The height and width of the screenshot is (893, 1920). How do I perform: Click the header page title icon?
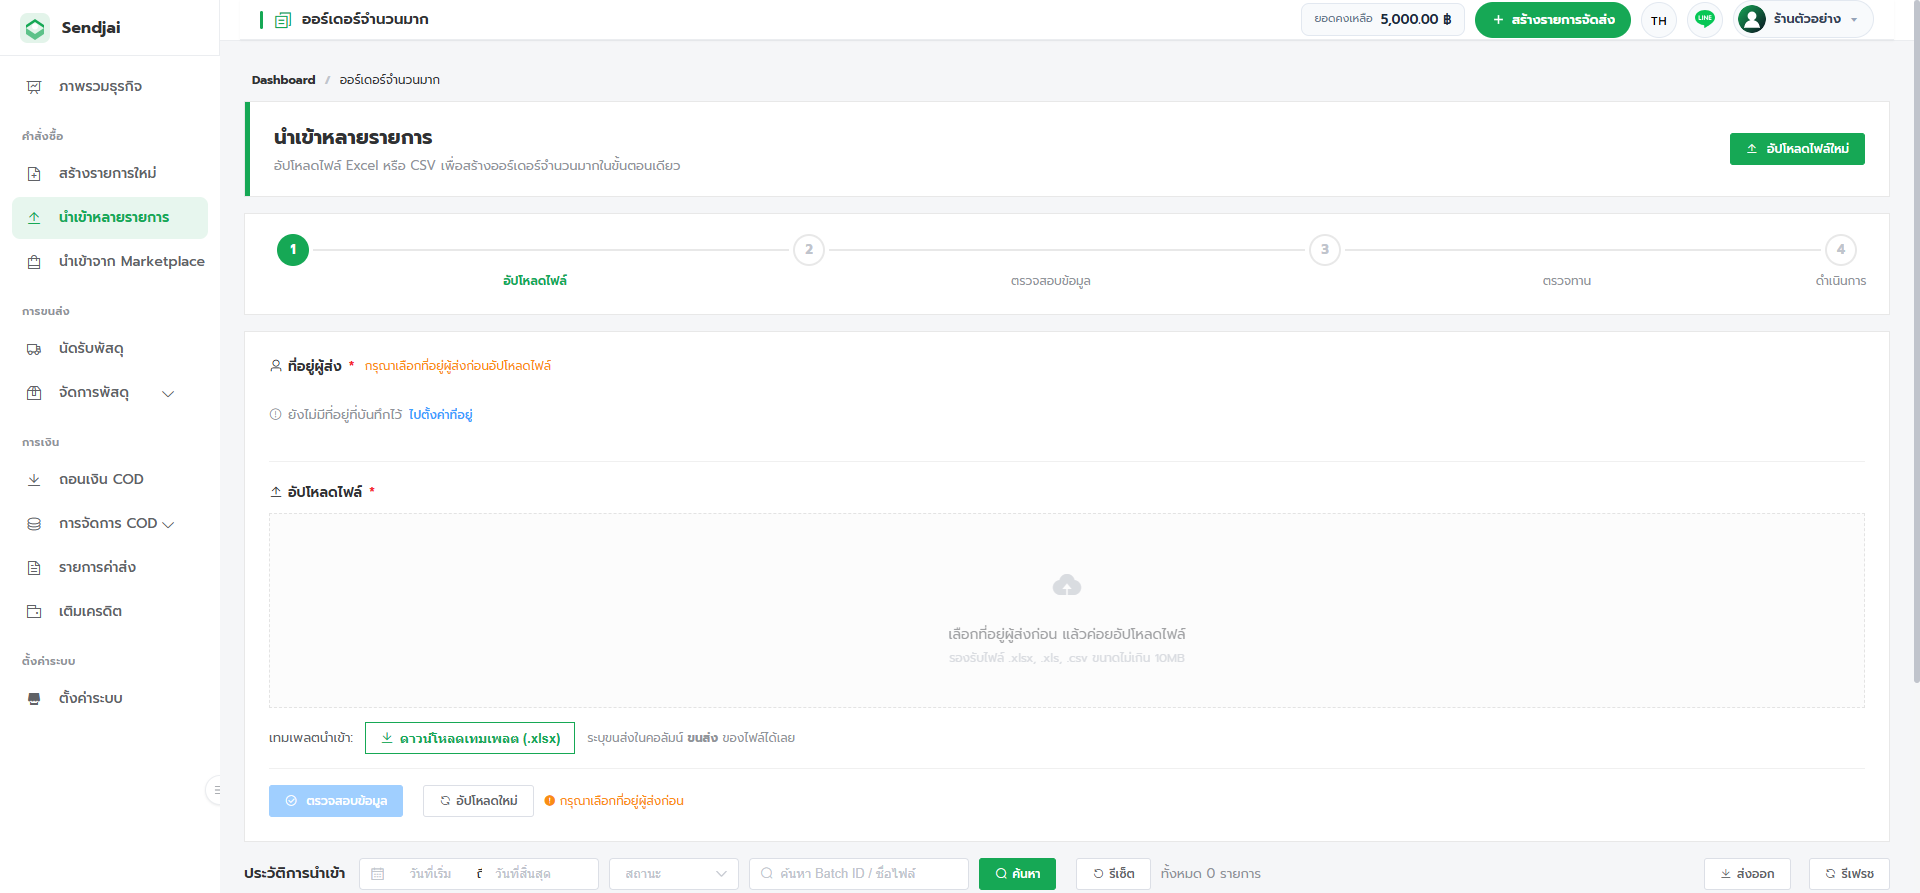click(x=283, y=20)
